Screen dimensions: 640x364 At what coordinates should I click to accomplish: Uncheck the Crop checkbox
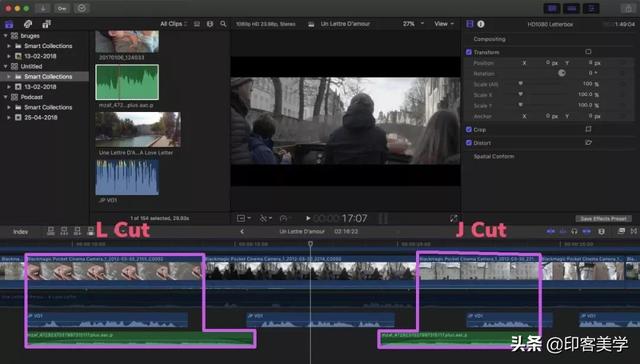[469, 129]
